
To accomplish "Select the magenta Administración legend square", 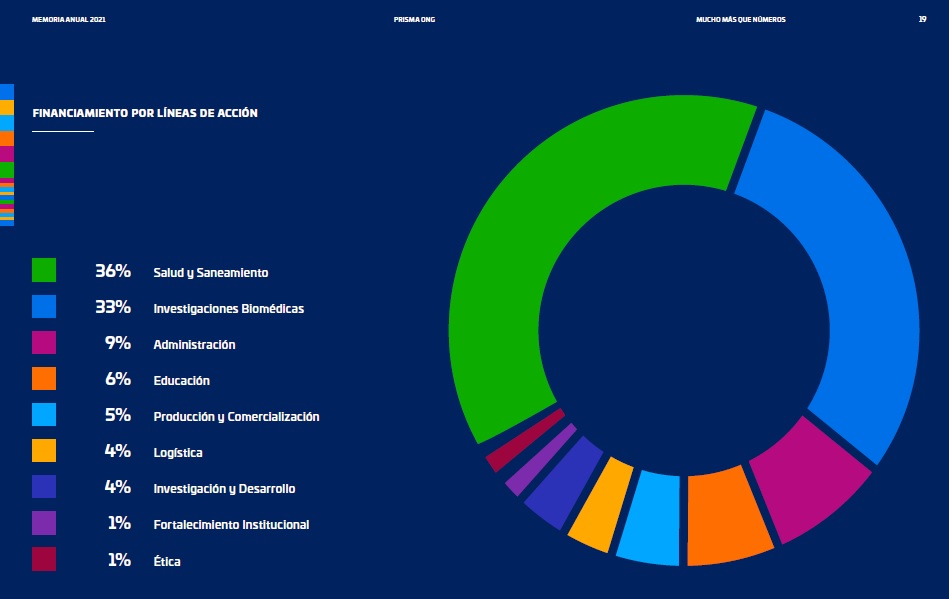I will pos(44,343).
